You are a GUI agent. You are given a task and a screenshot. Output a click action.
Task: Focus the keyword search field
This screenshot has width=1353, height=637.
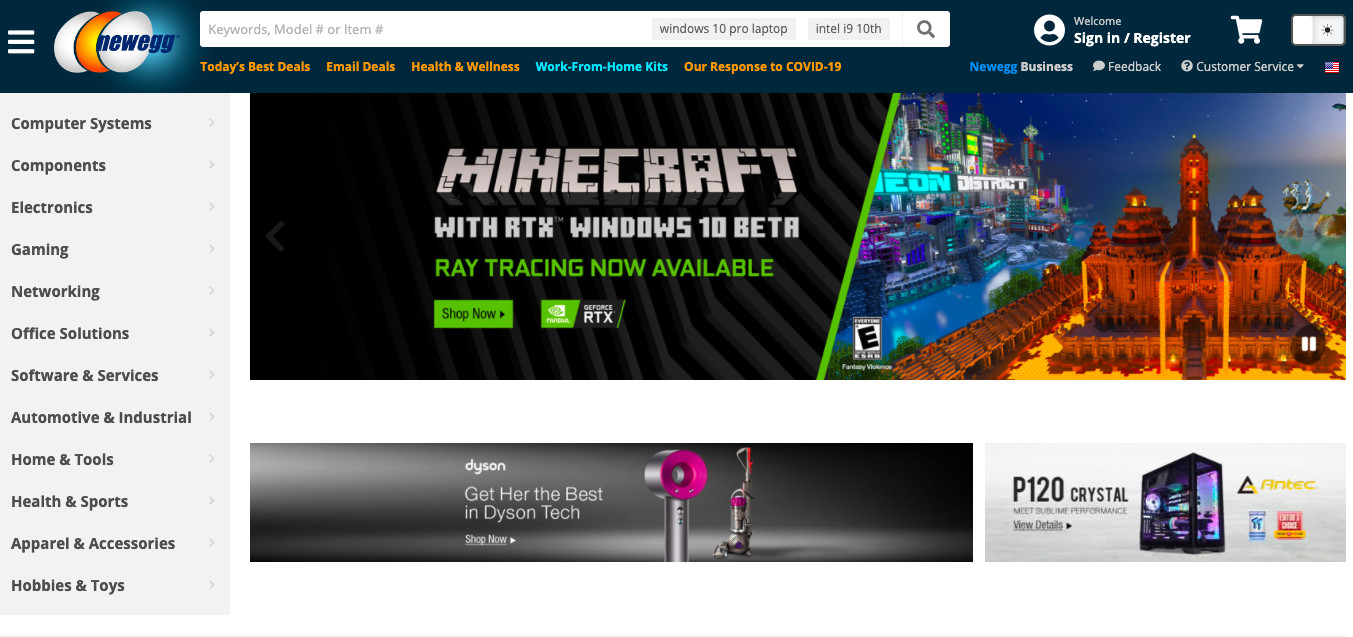tap(425, 29)
